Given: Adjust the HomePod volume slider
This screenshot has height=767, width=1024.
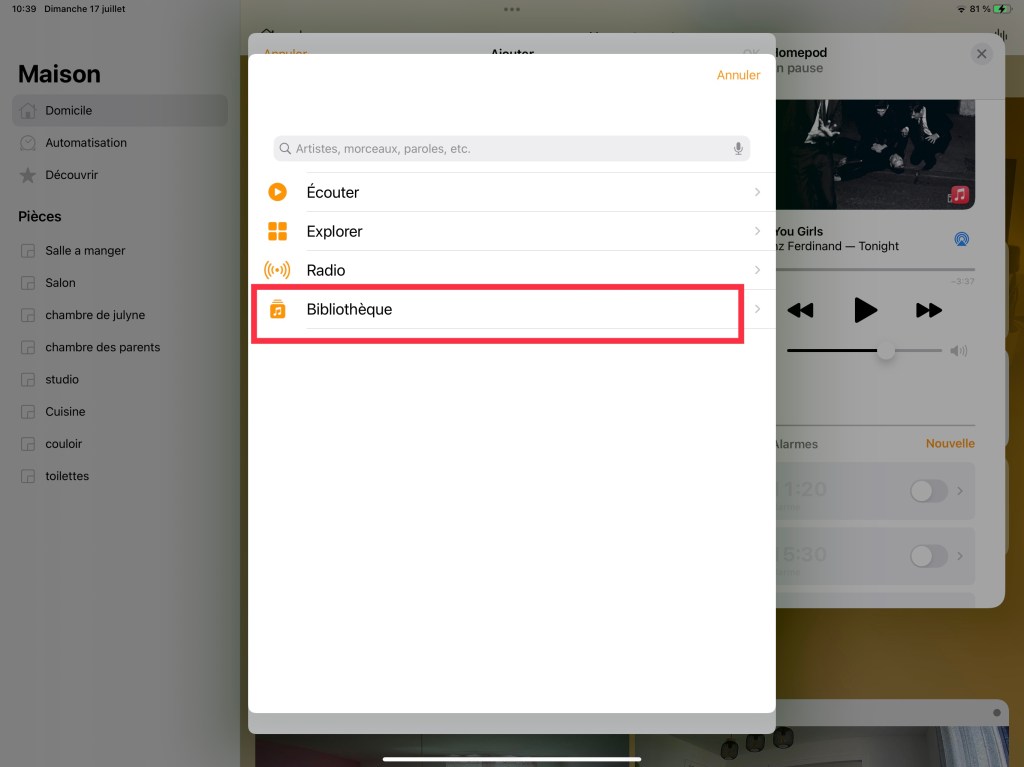Looking at the screenshot, I should click(x=885, y=351).
